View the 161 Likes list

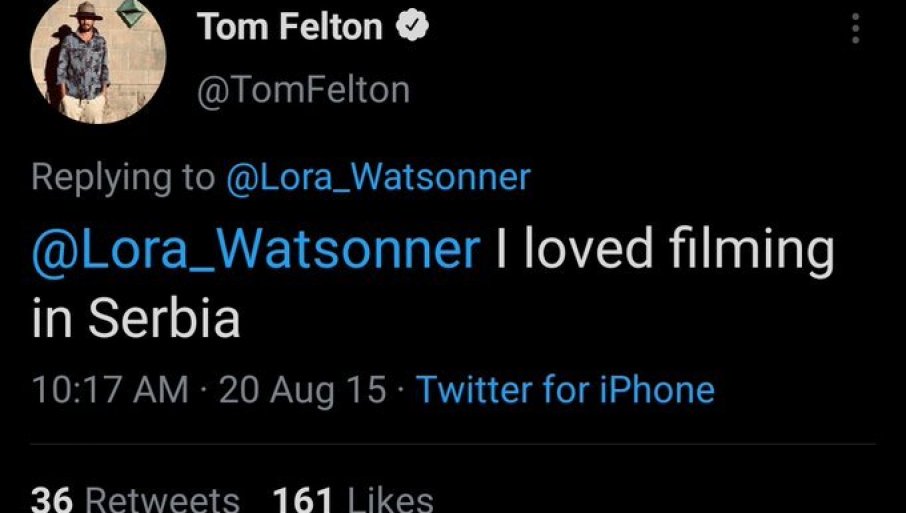352,499
